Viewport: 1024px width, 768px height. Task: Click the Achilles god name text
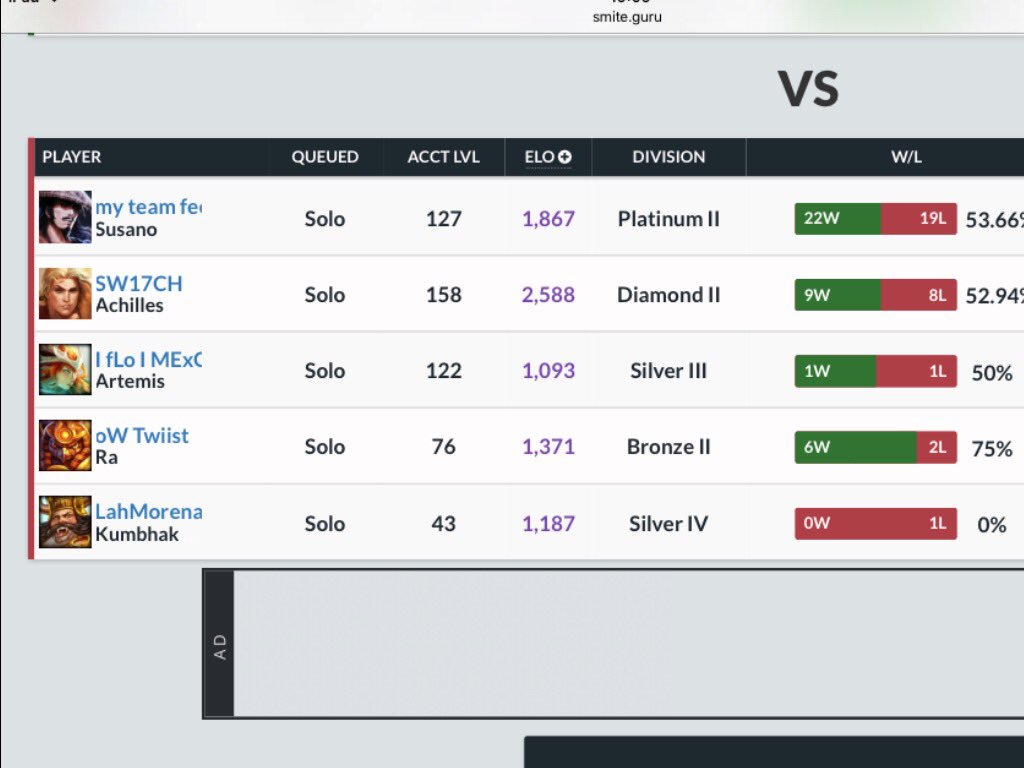click(129, 305)
